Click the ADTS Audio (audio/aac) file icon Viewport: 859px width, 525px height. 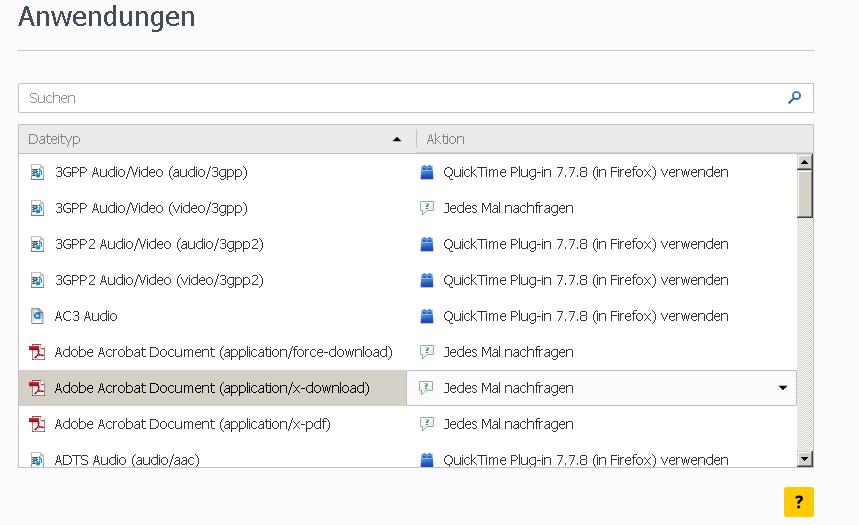coord(37,460)
